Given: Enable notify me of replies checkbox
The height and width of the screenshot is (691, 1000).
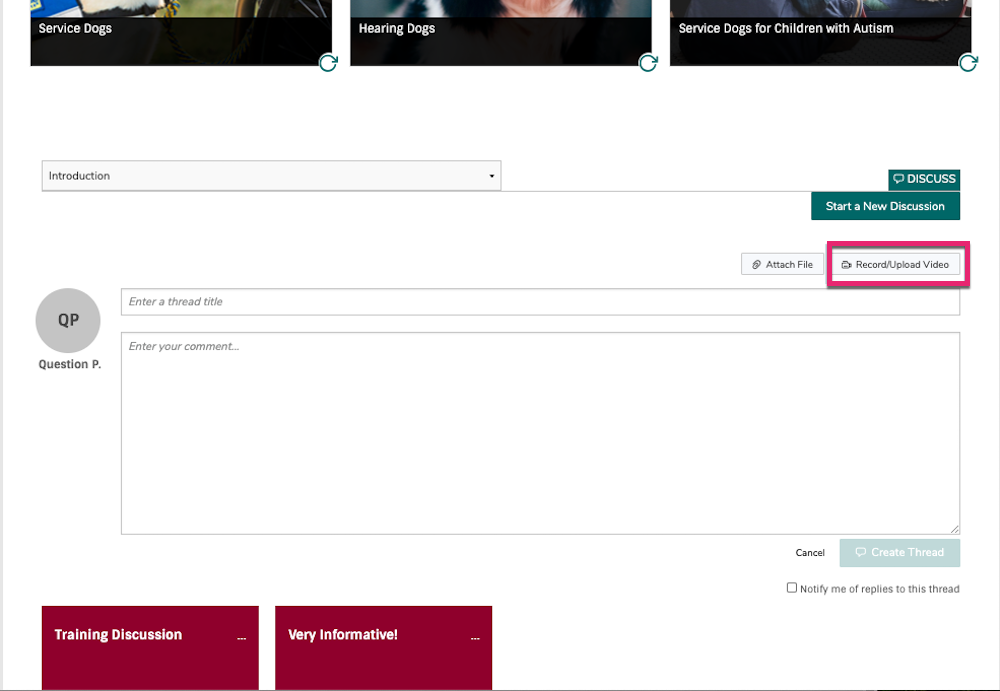Looking at the screenshot, I should pyautogui.click(x=791, y=588).
